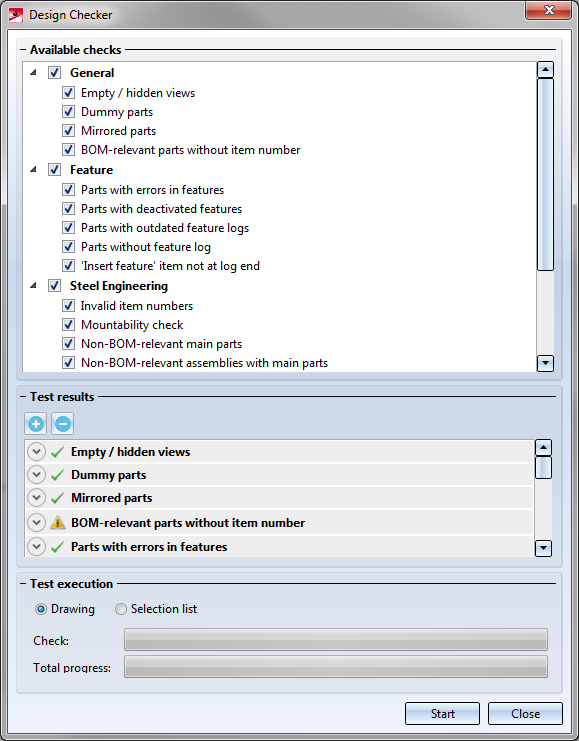Select the Selection list radio button
The image size is (579, 741).
(x=121, y=609)
